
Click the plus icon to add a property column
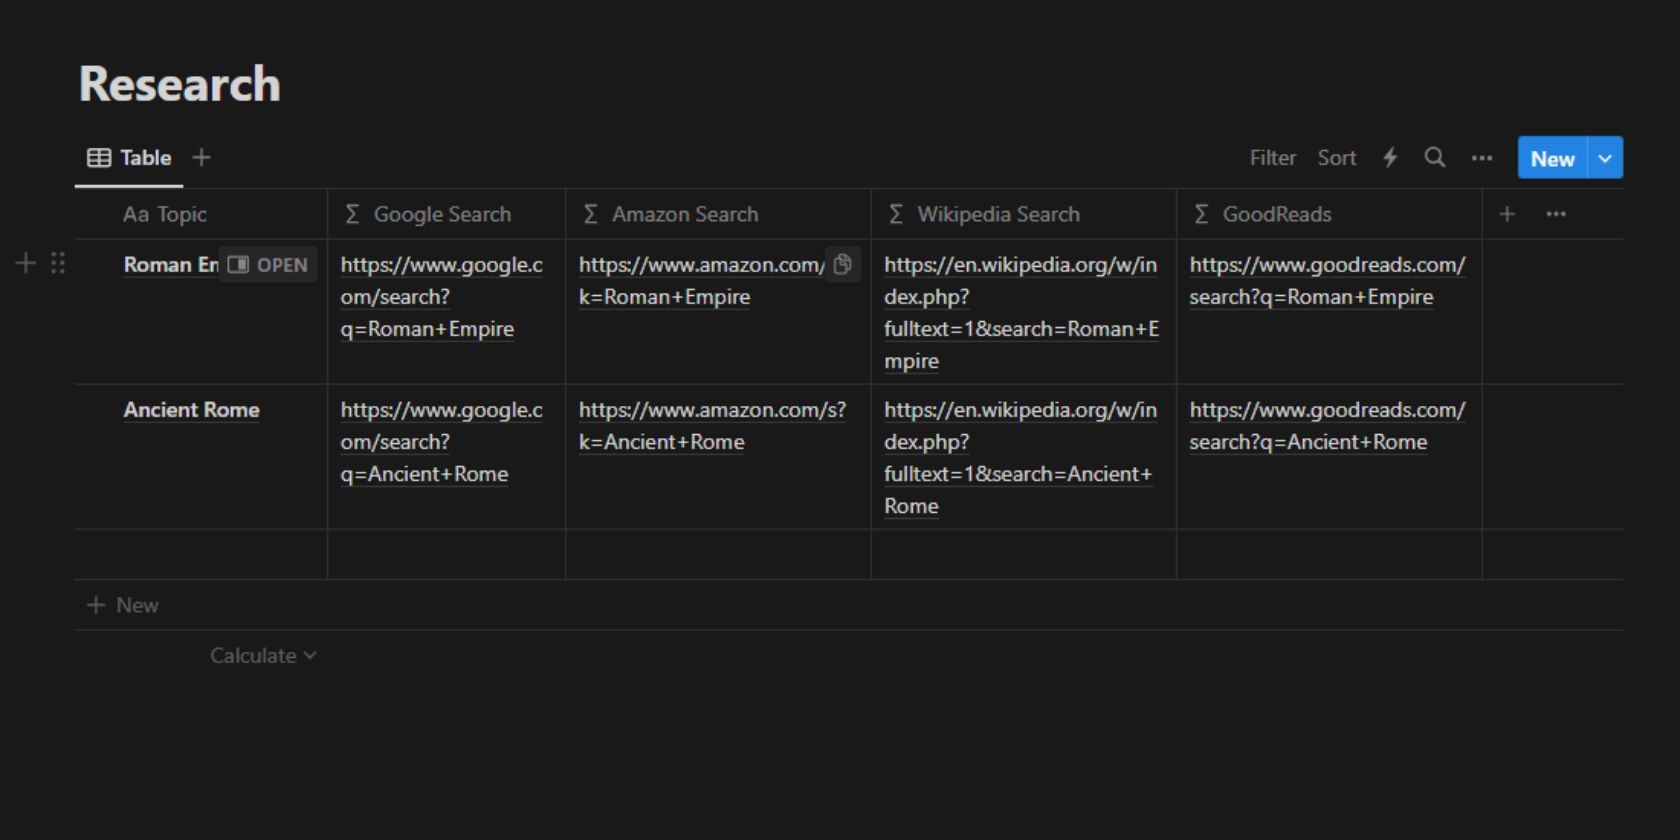coord(1506,214)
